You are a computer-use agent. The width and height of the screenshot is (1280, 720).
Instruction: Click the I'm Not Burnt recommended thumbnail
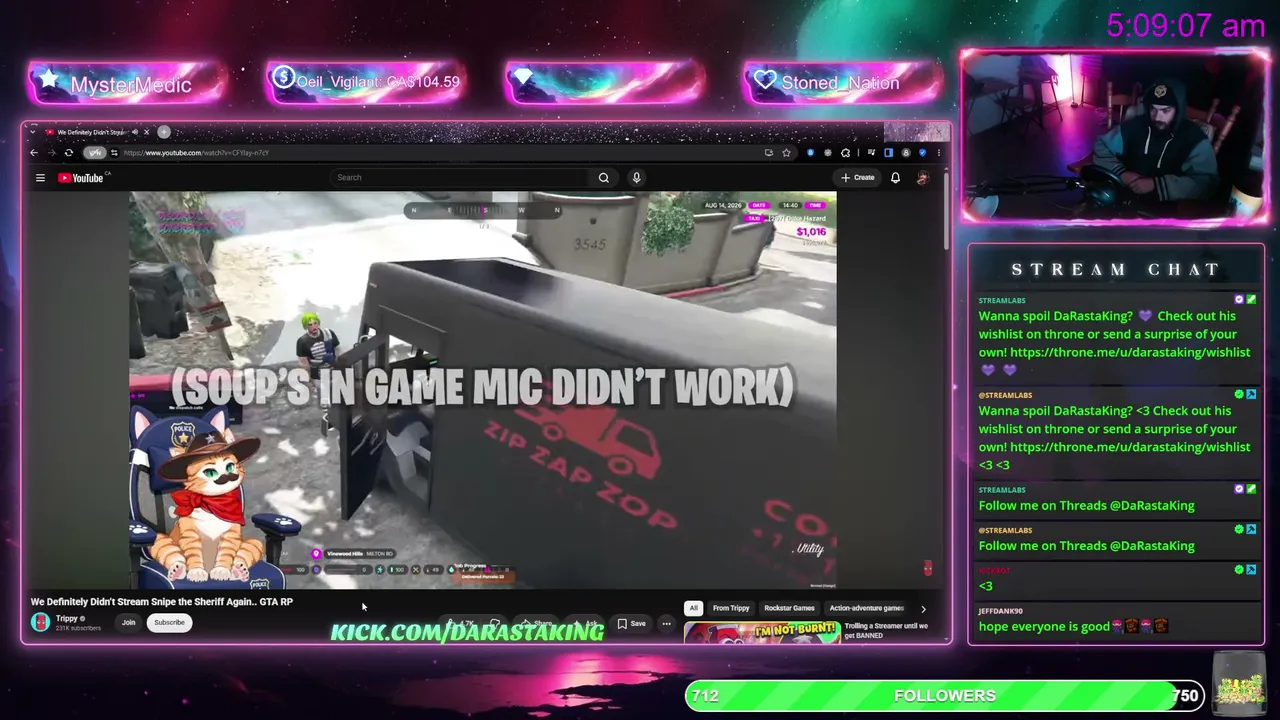coord(762,632)
